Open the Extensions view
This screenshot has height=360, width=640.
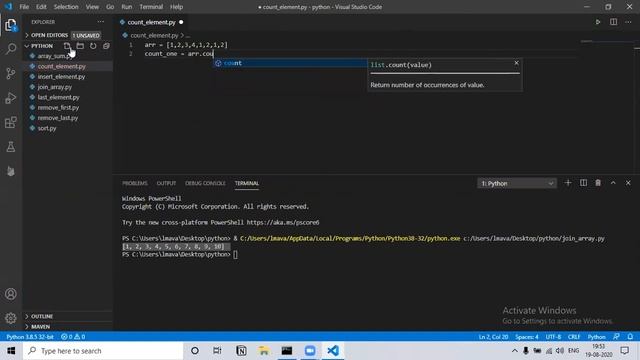(11, 122)
